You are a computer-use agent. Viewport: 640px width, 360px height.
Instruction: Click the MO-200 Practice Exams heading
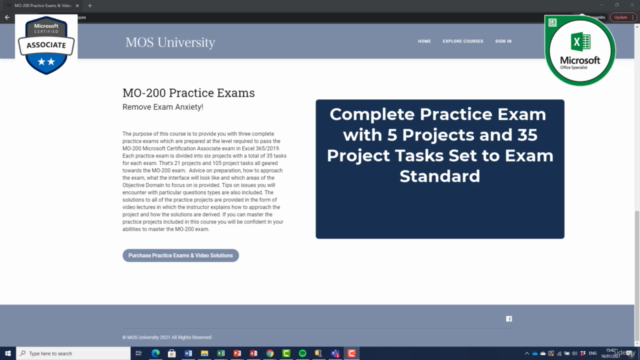(x=189, y=93)
